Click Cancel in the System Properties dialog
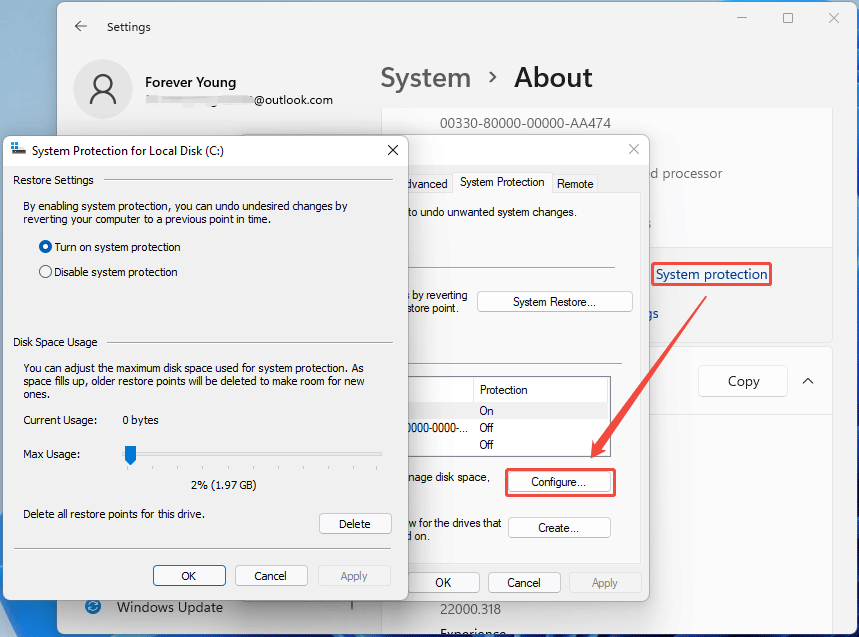Screen dimensions: 859x637 [x=524, y=582]
